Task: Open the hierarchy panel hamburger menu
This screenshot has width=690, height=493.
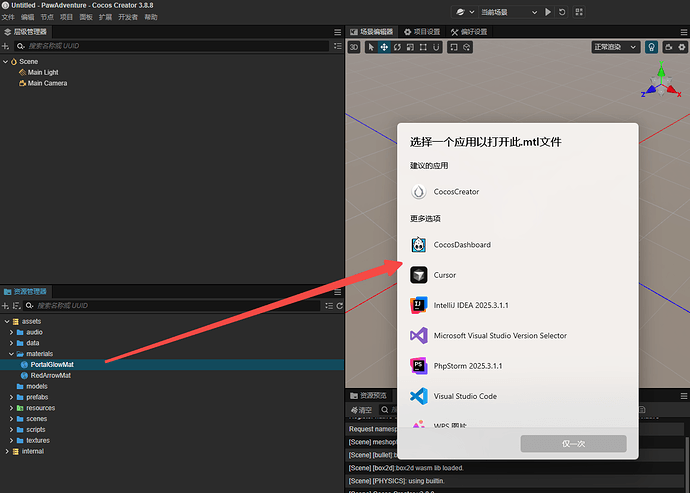Action: (x=338, y=32)
